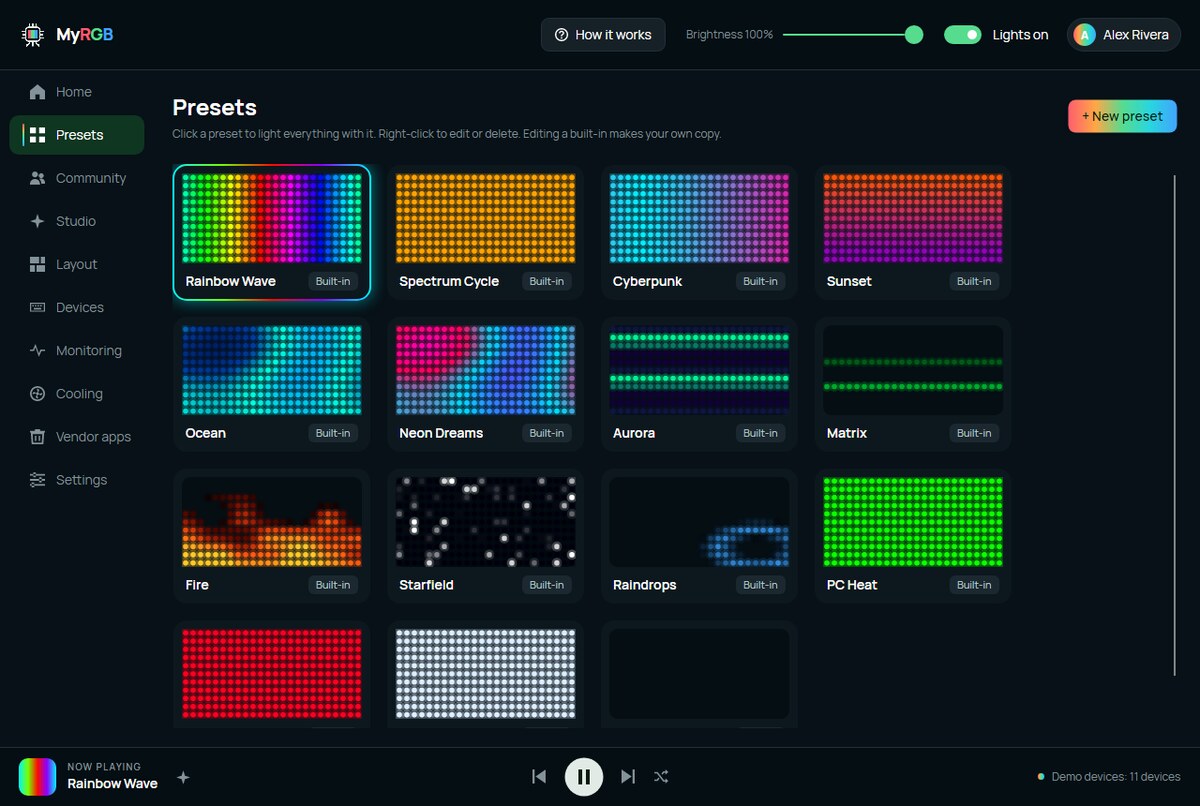
Task: Apply the Raindrops preset
Action: pos(699,537)
